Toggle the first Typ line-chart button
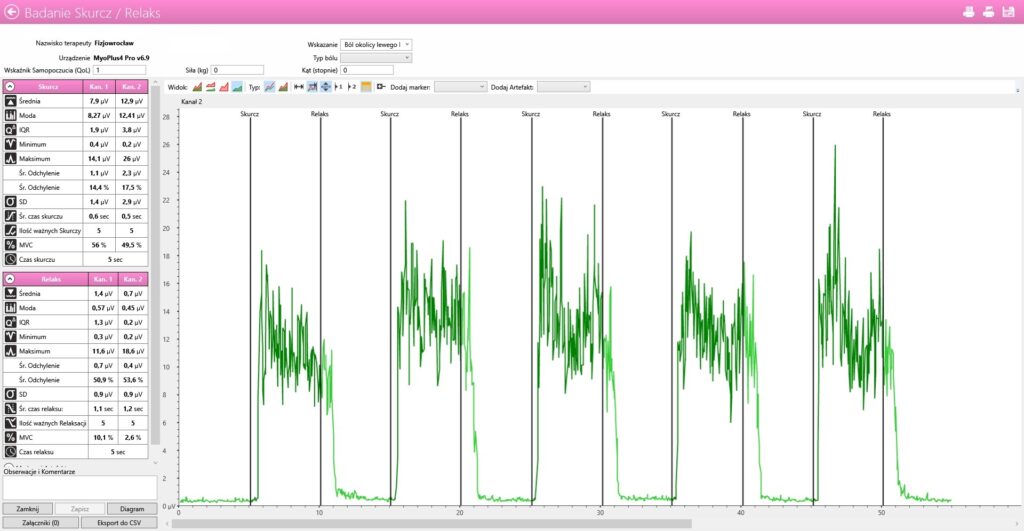The height and width of the screenshot is (531, 1024). coord(270,87)
